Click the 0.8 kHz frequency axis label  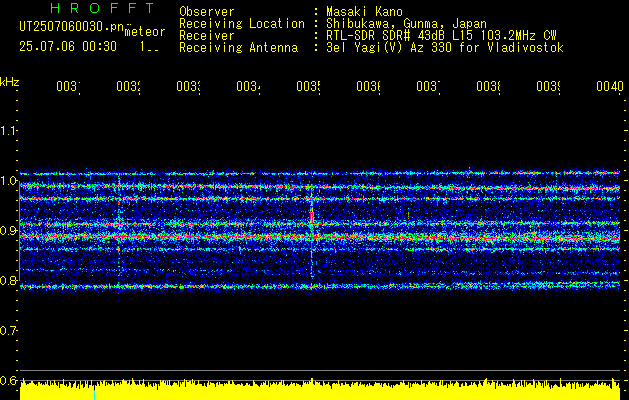point(8,280)
